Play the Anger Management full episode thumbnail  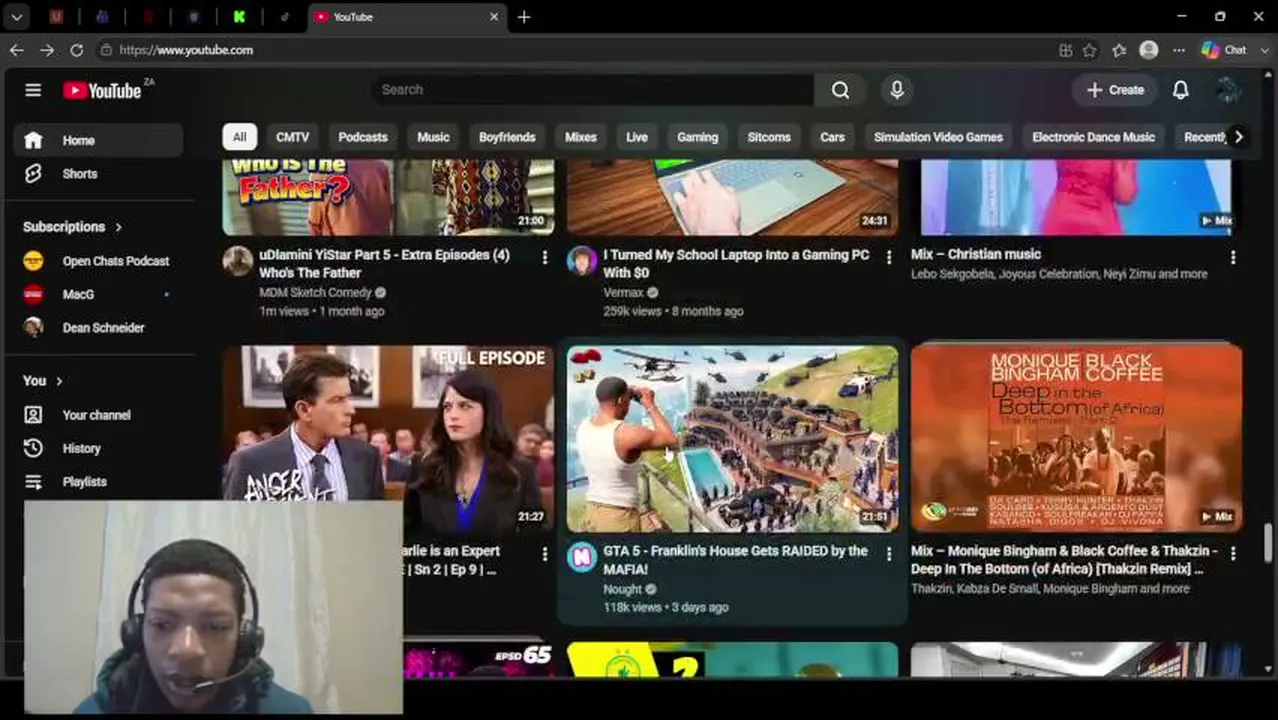click(388, 439)
